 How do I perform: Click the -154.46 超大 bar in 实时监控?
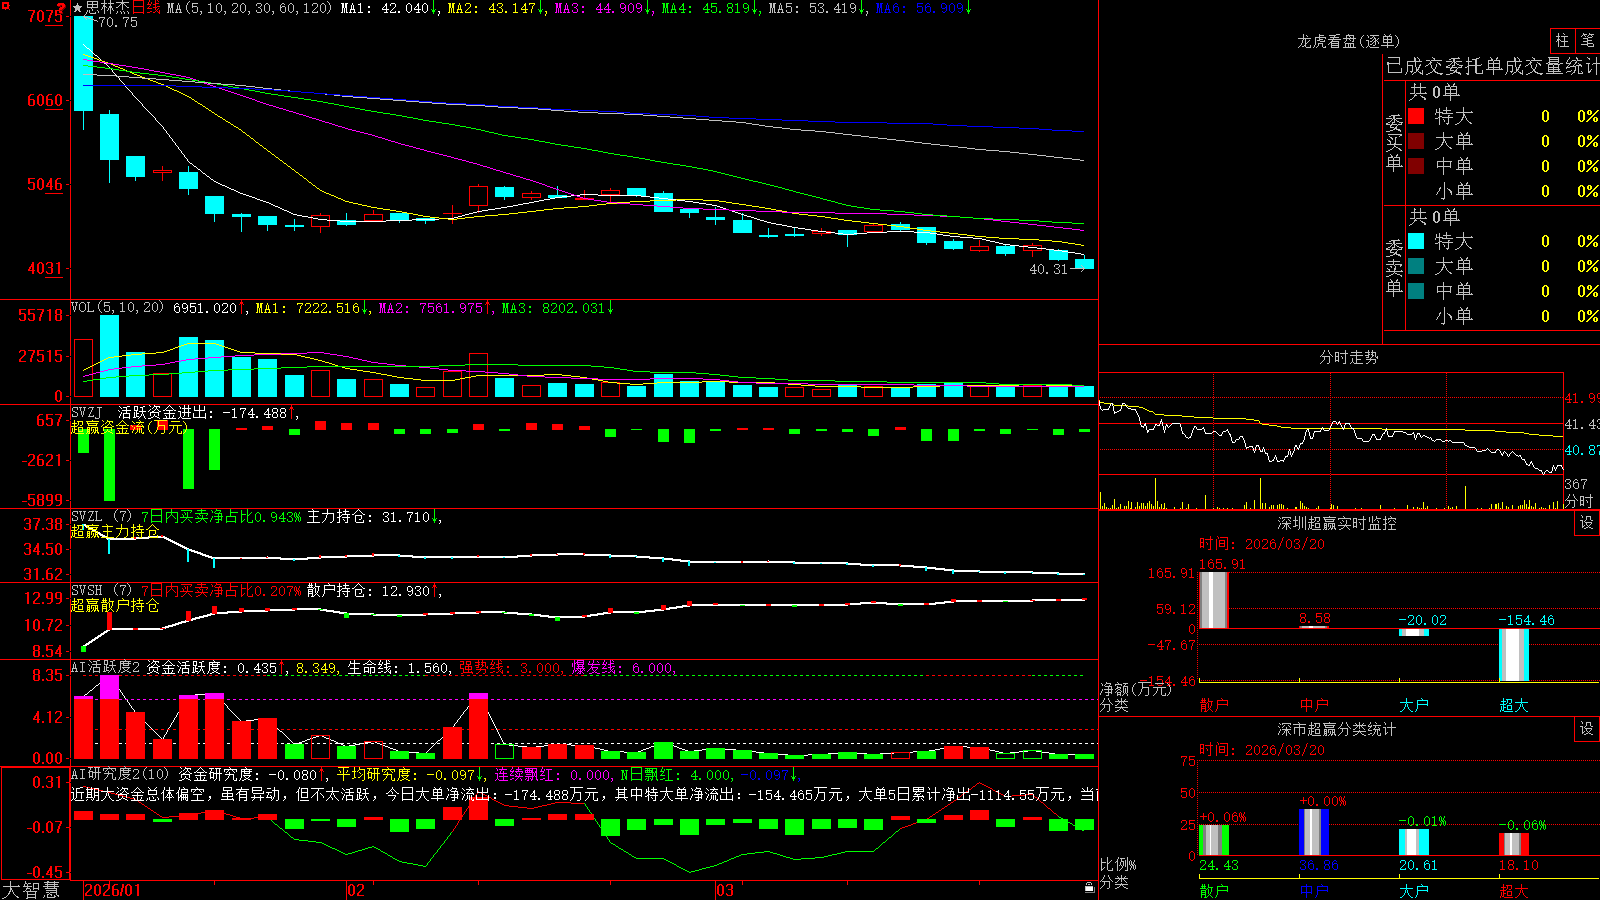[1514, 655]
